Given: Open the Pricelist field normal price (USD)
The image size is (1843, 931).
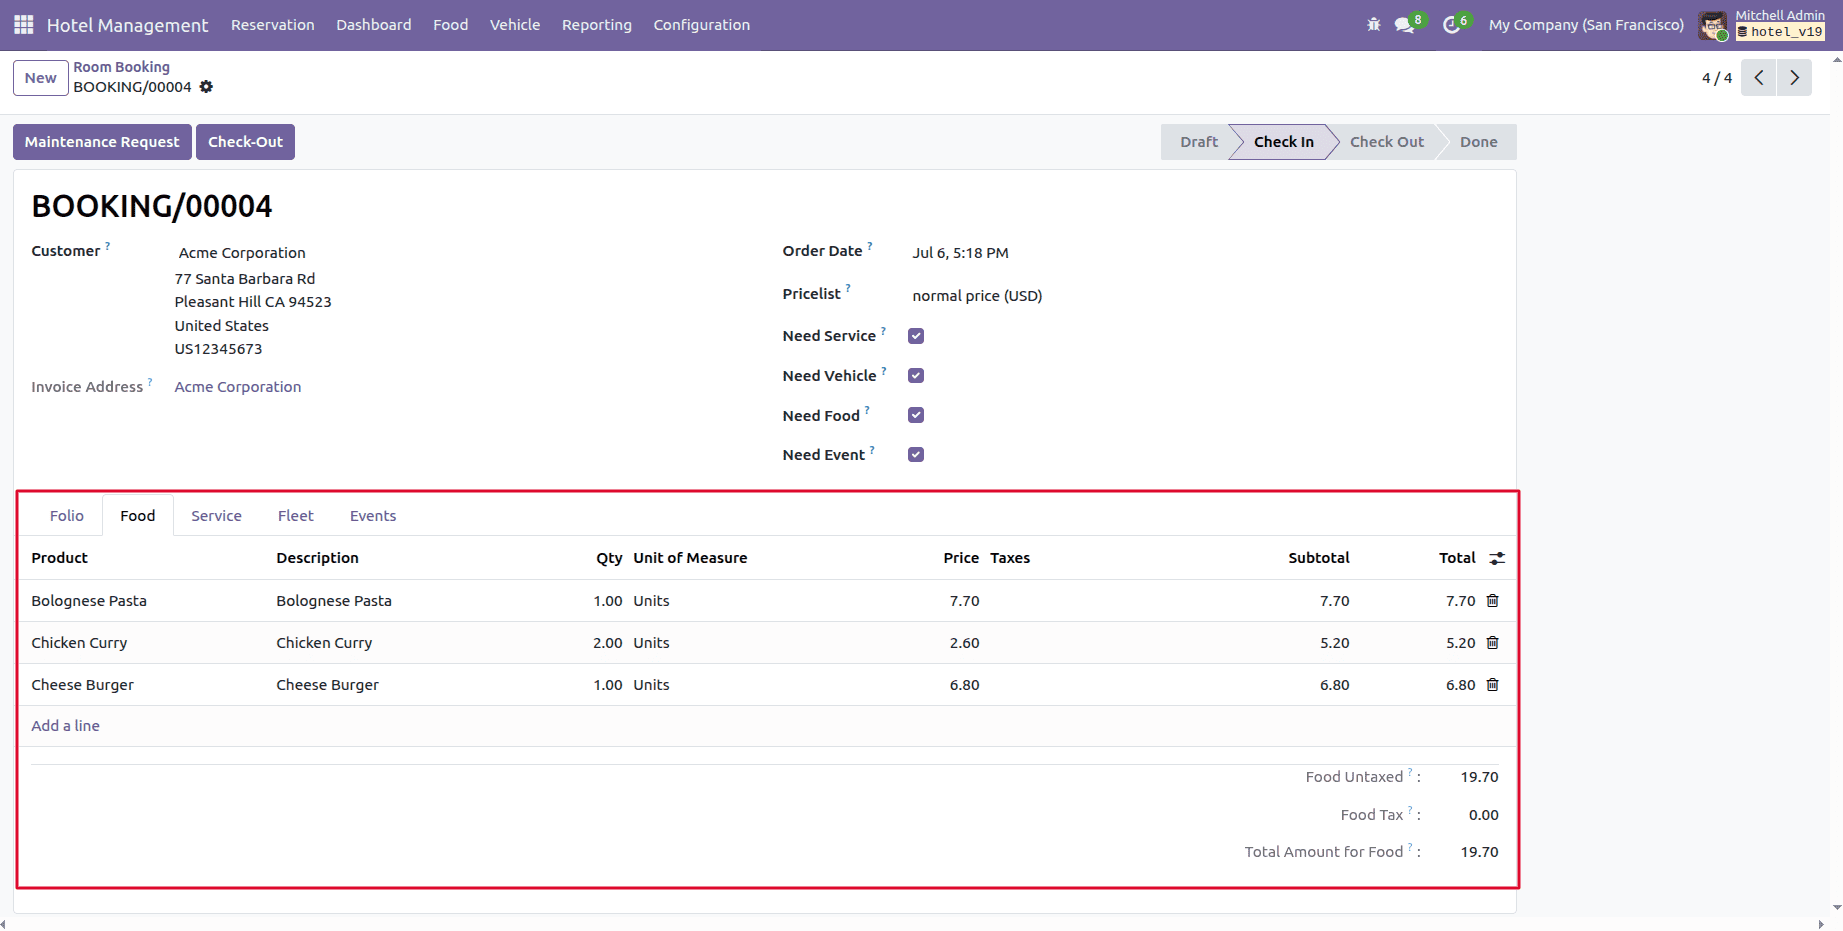Looking at the screenshot, I should click(x=977, y=296).
